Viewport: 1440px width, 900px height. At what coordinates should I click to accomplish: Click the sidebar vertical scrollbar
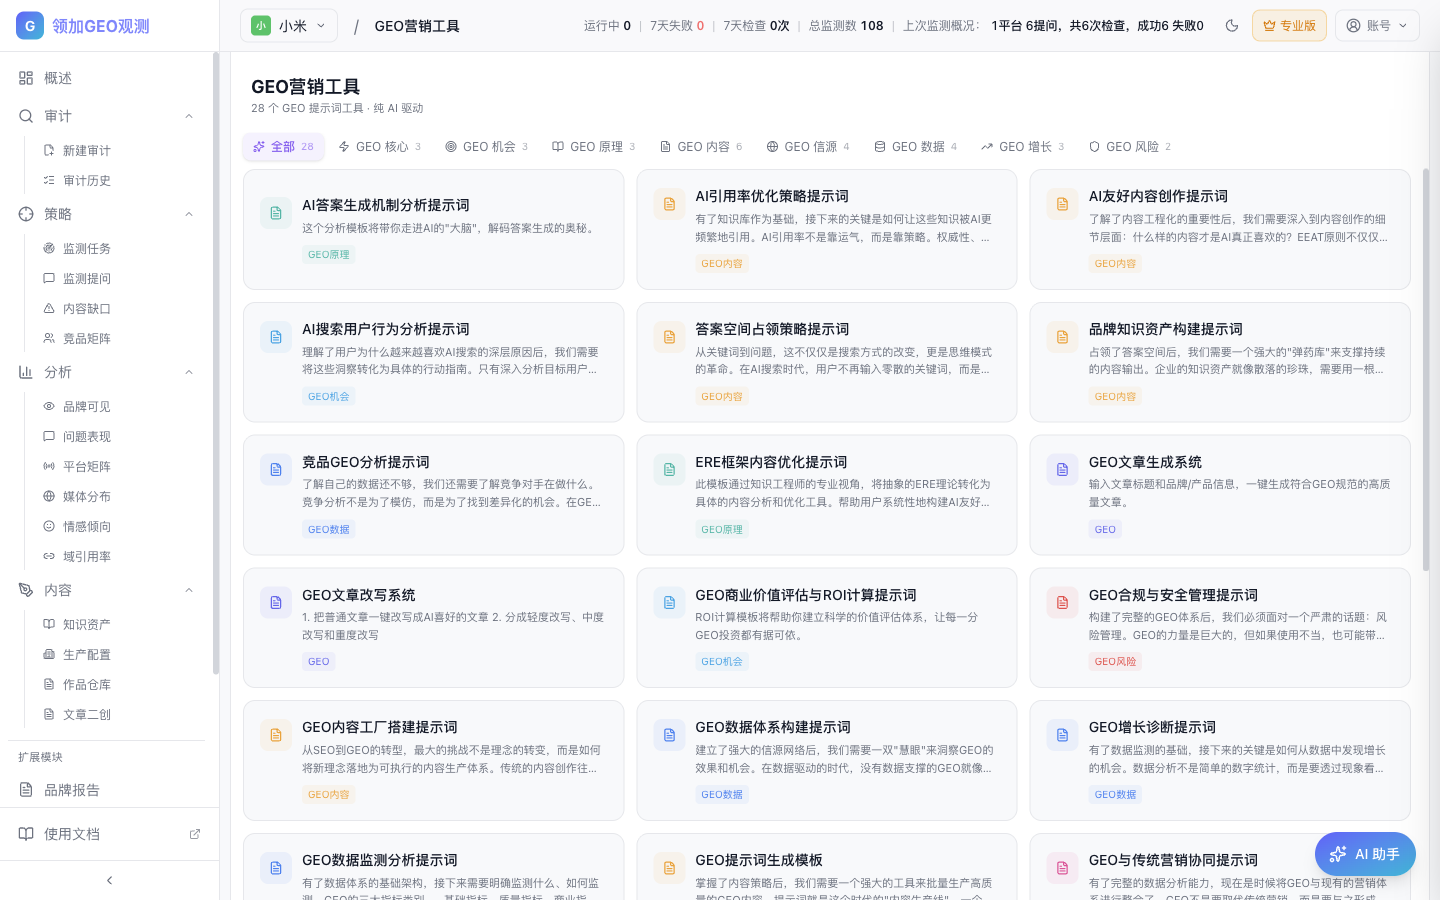click(x=215, y=364)
